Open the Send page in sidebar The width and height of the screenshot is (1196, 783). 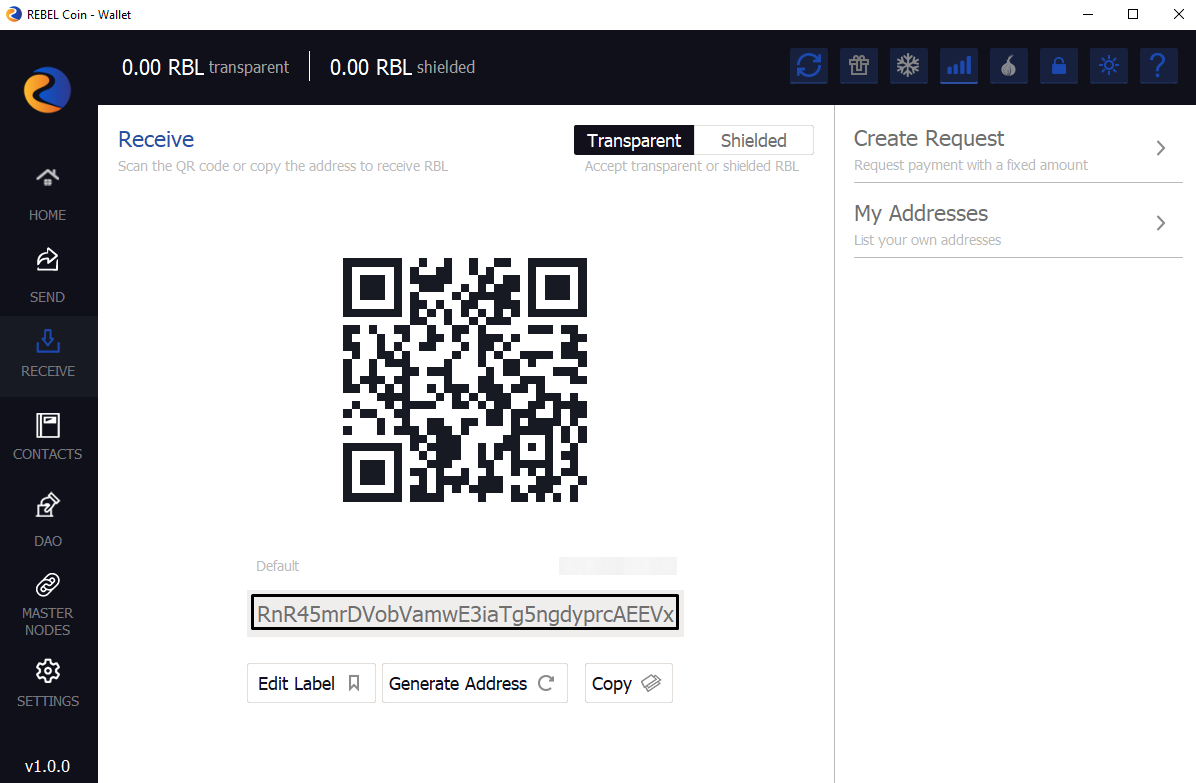coord(47,276)
